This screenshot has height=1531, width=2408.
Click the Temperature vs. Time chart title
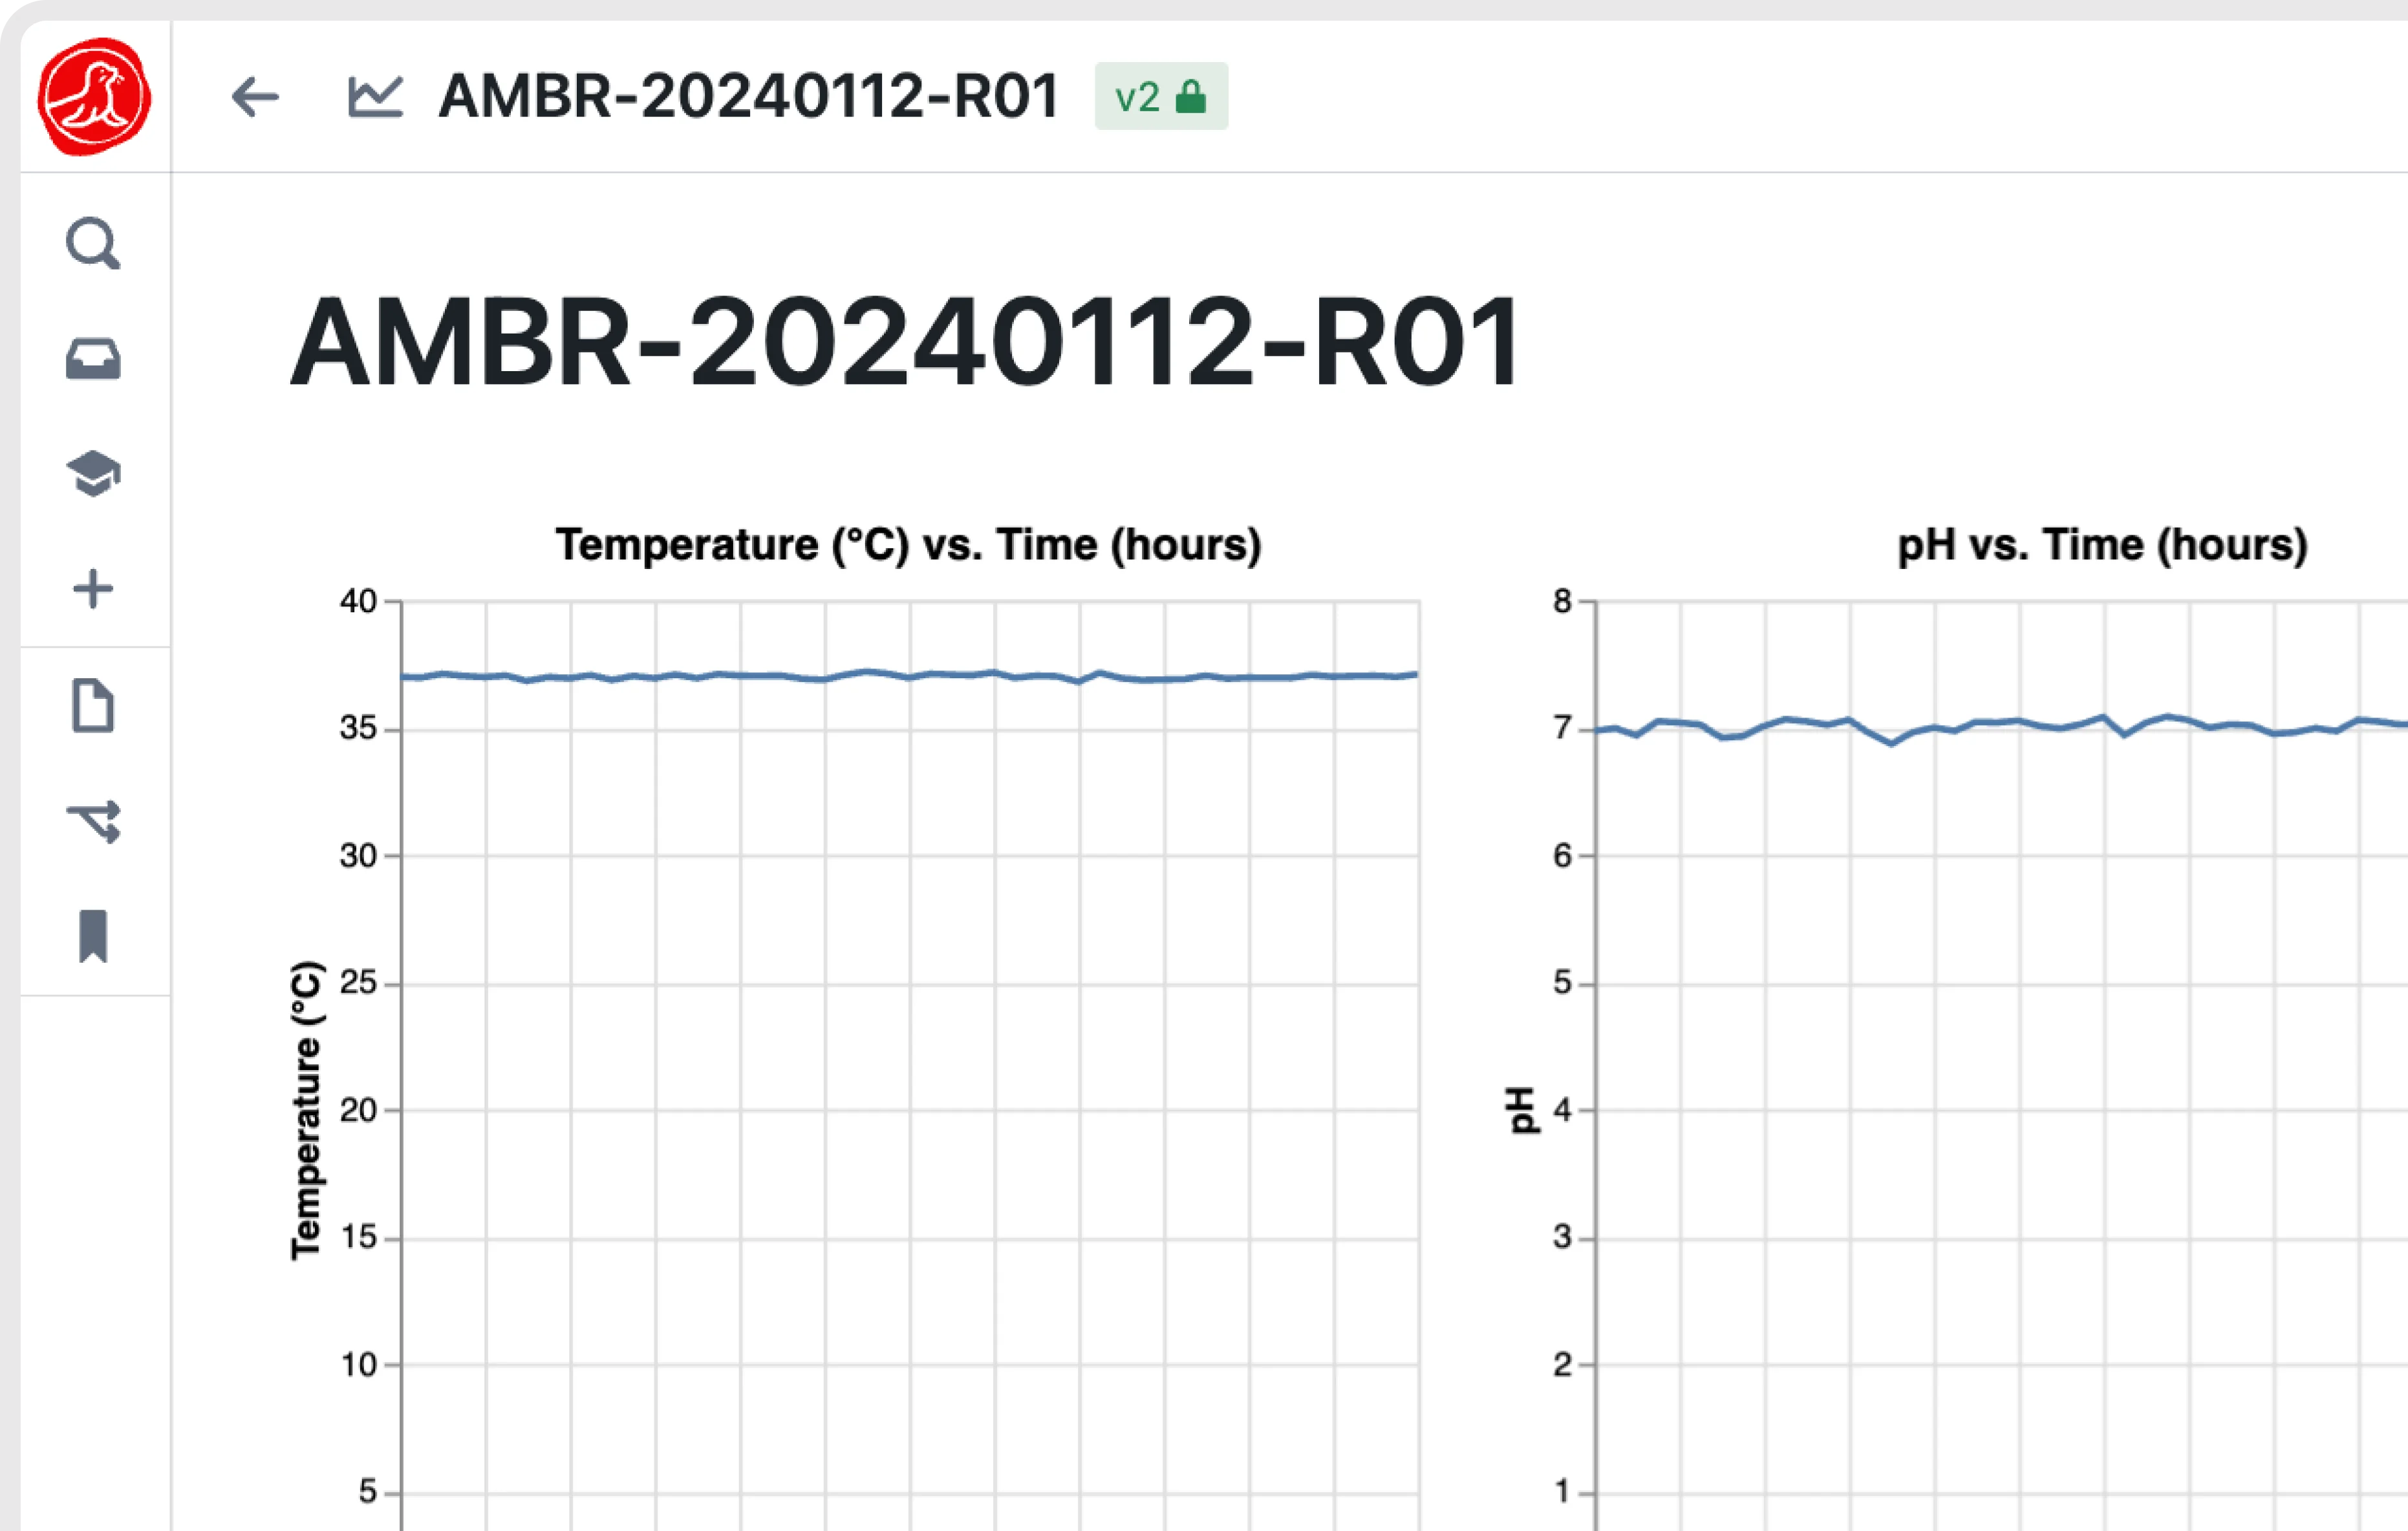pyautogui.click(x=908, y=545)
